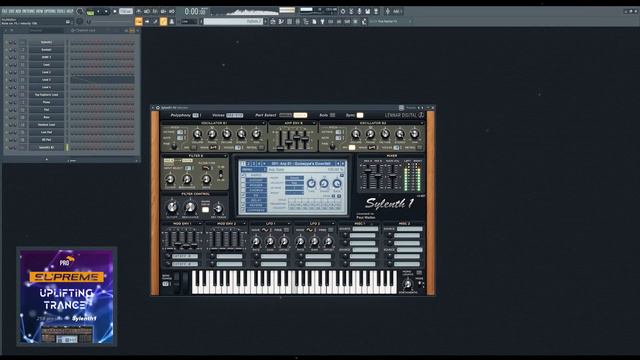This screenshot has width=640, height=360.
Task: Click the Filter B filter type selector
Action: click(206, 168)
